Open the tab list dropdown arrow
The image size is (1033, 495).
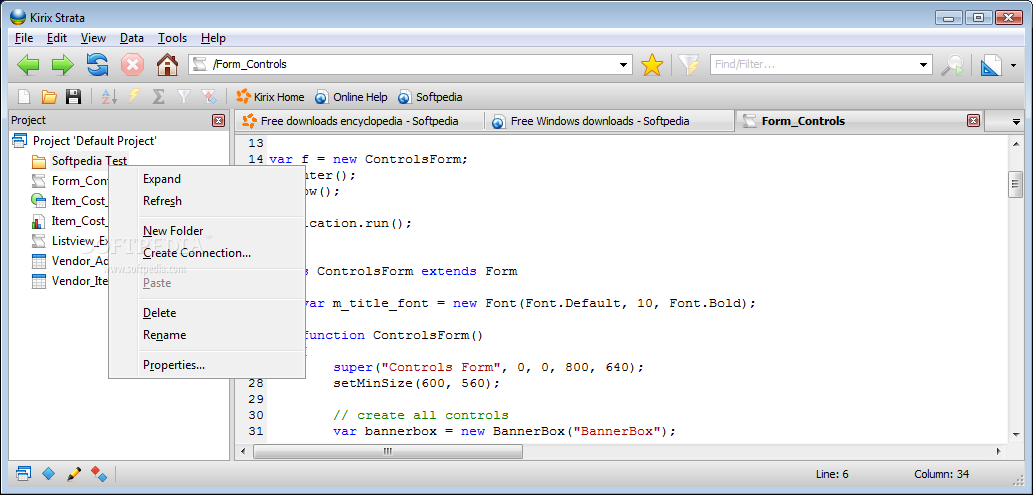click(1016, 122)
